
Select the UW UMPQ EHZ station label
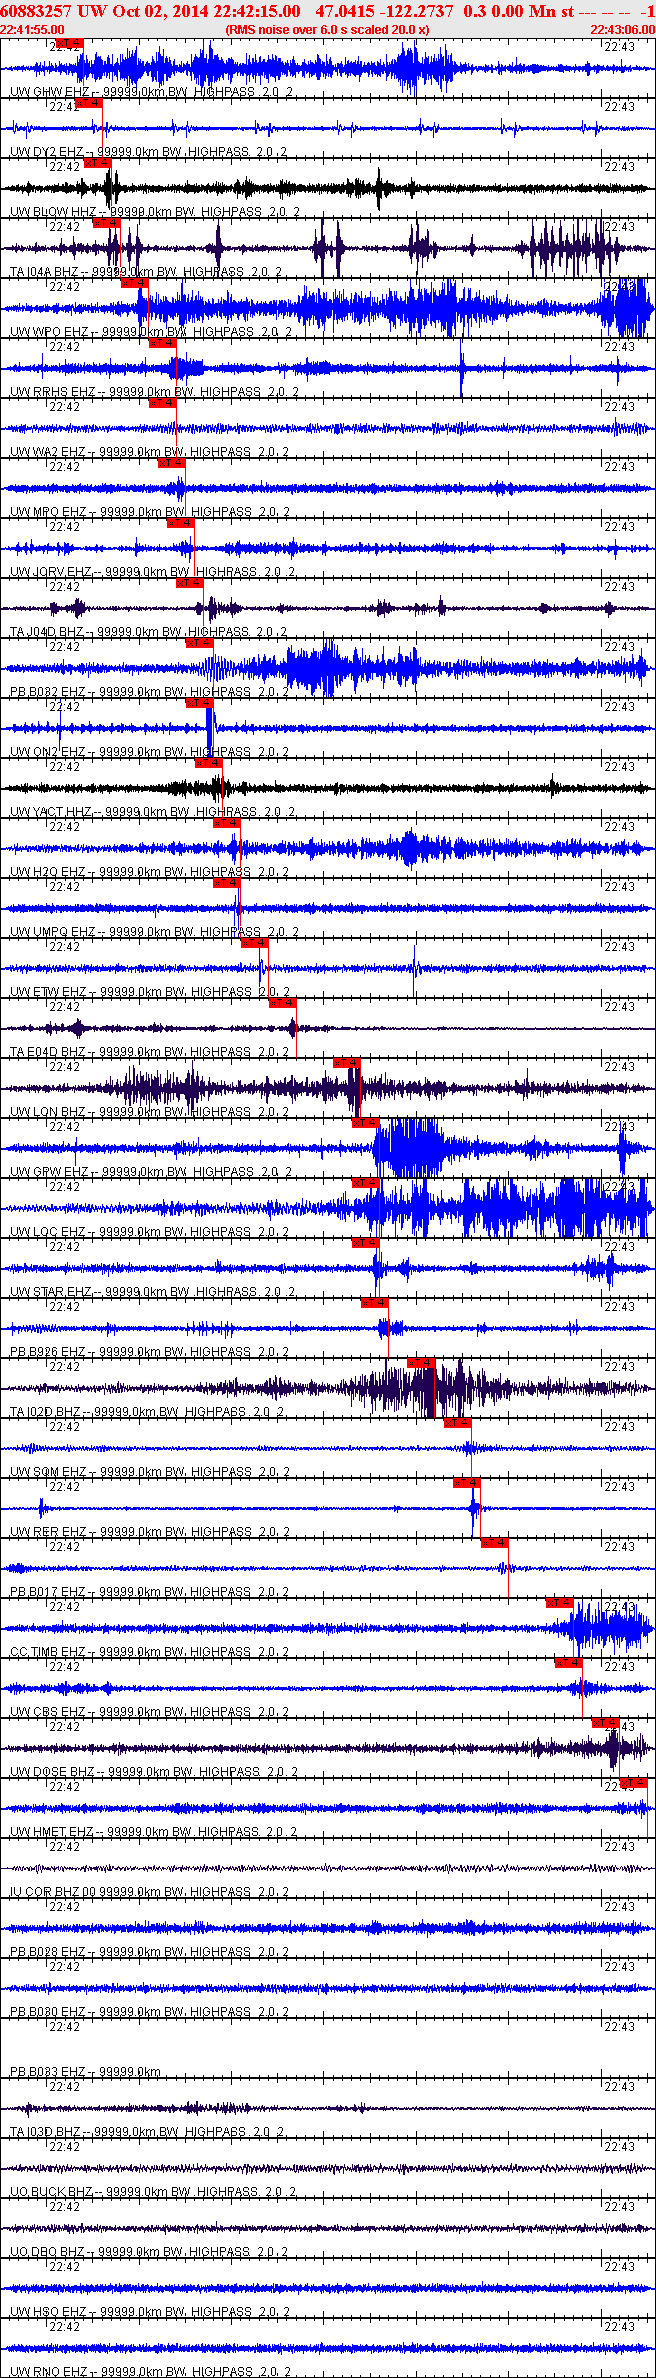pyautogui.click(x=54, y=932)
